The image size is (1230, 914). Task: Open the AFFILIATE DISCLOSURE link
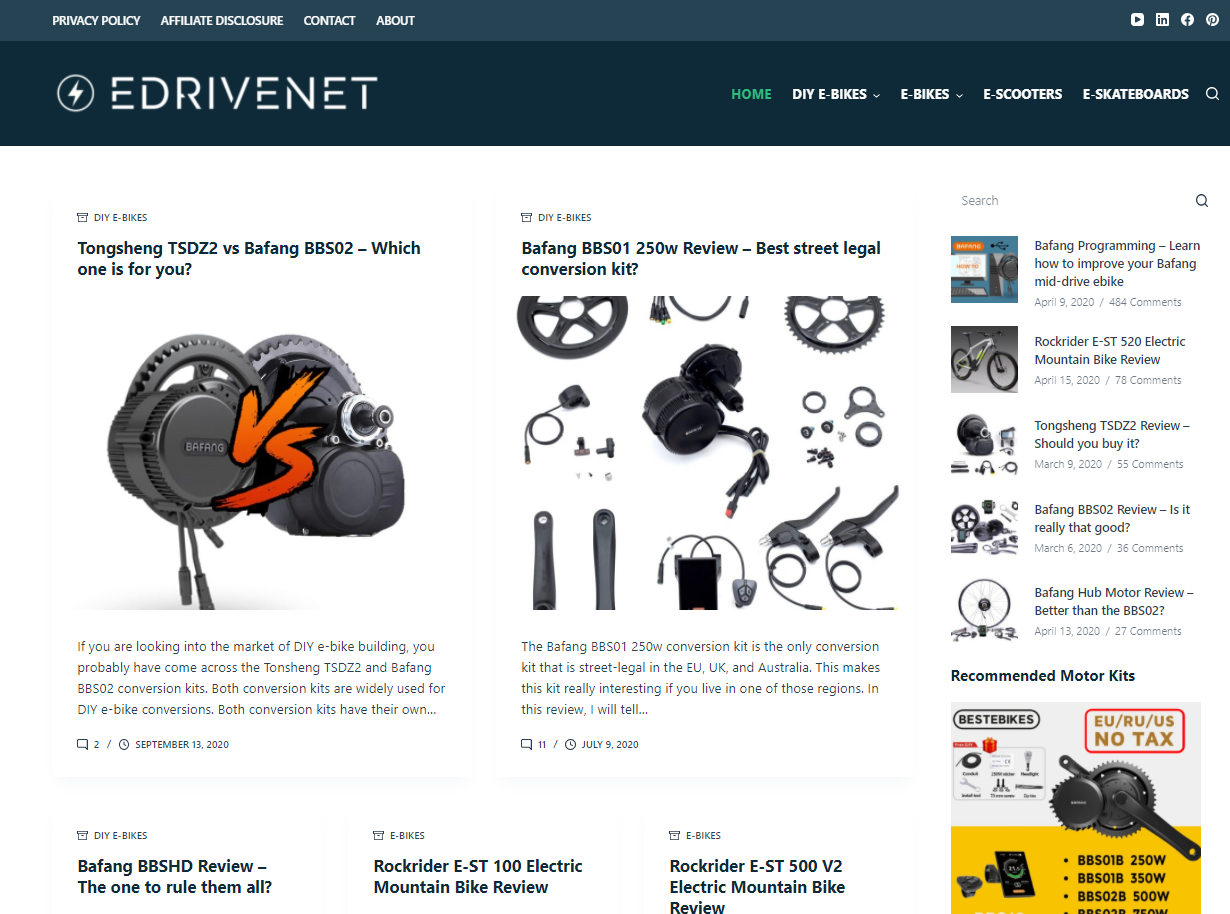[x=222, y=20]
